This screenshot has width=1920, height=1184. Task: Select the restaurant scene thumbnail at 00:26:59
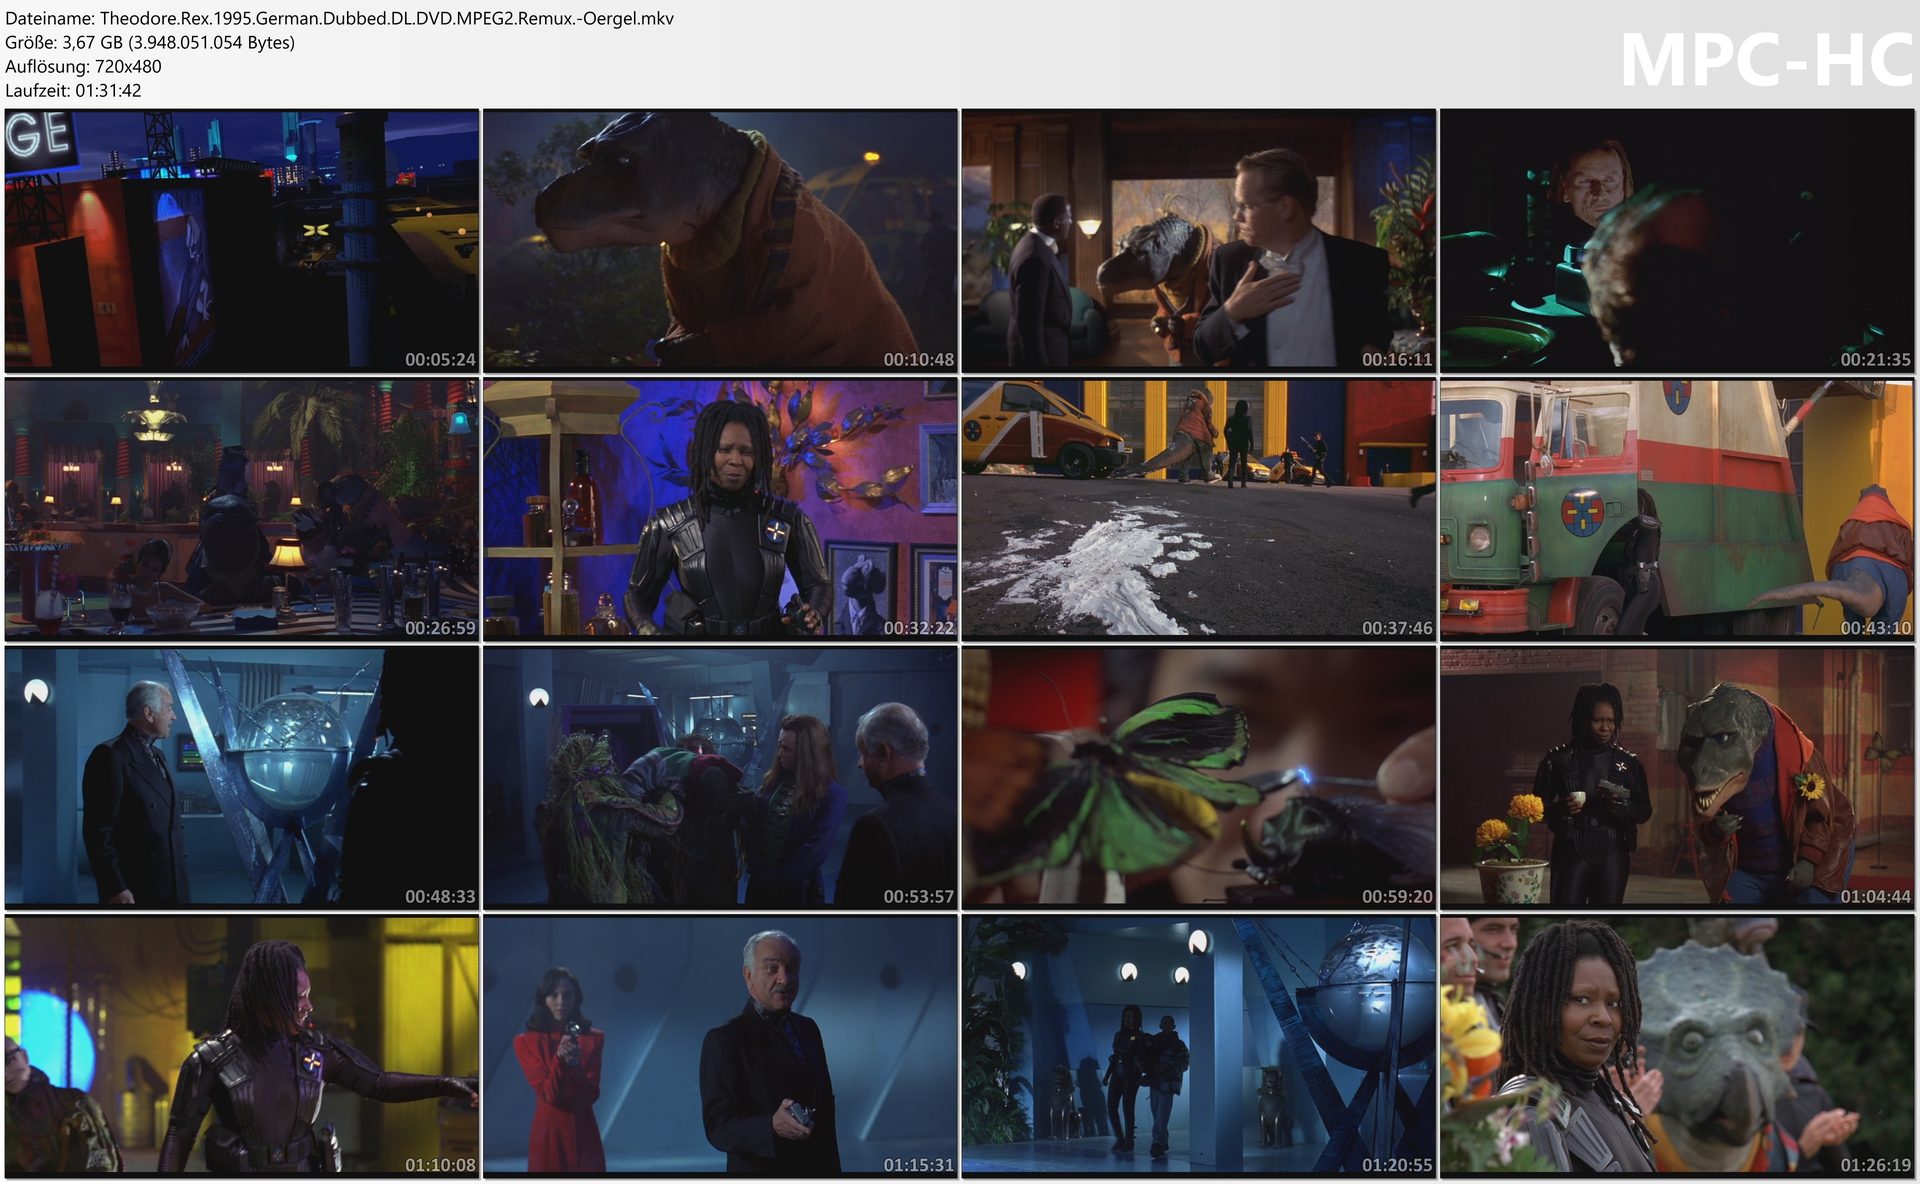tap(241, 509)
